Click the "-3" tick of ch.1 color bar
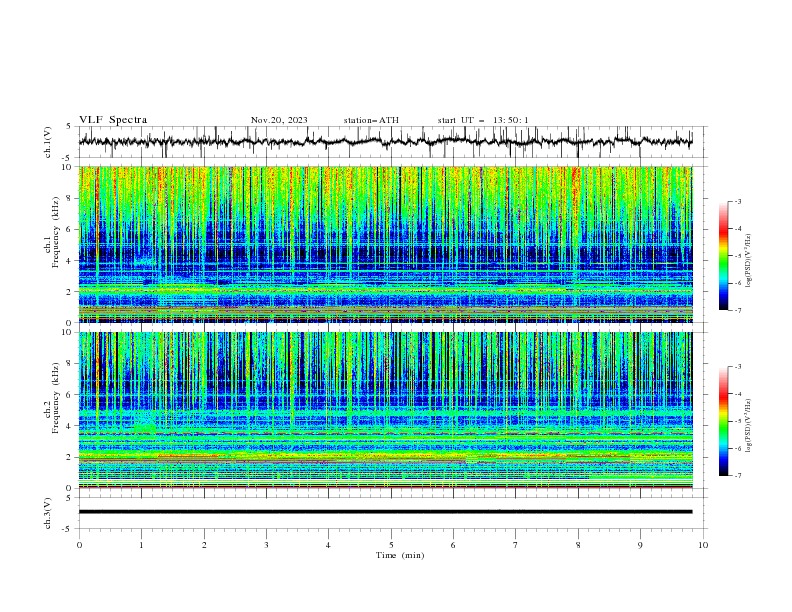Viewport: 792px width, 612px height. (738, 201)
